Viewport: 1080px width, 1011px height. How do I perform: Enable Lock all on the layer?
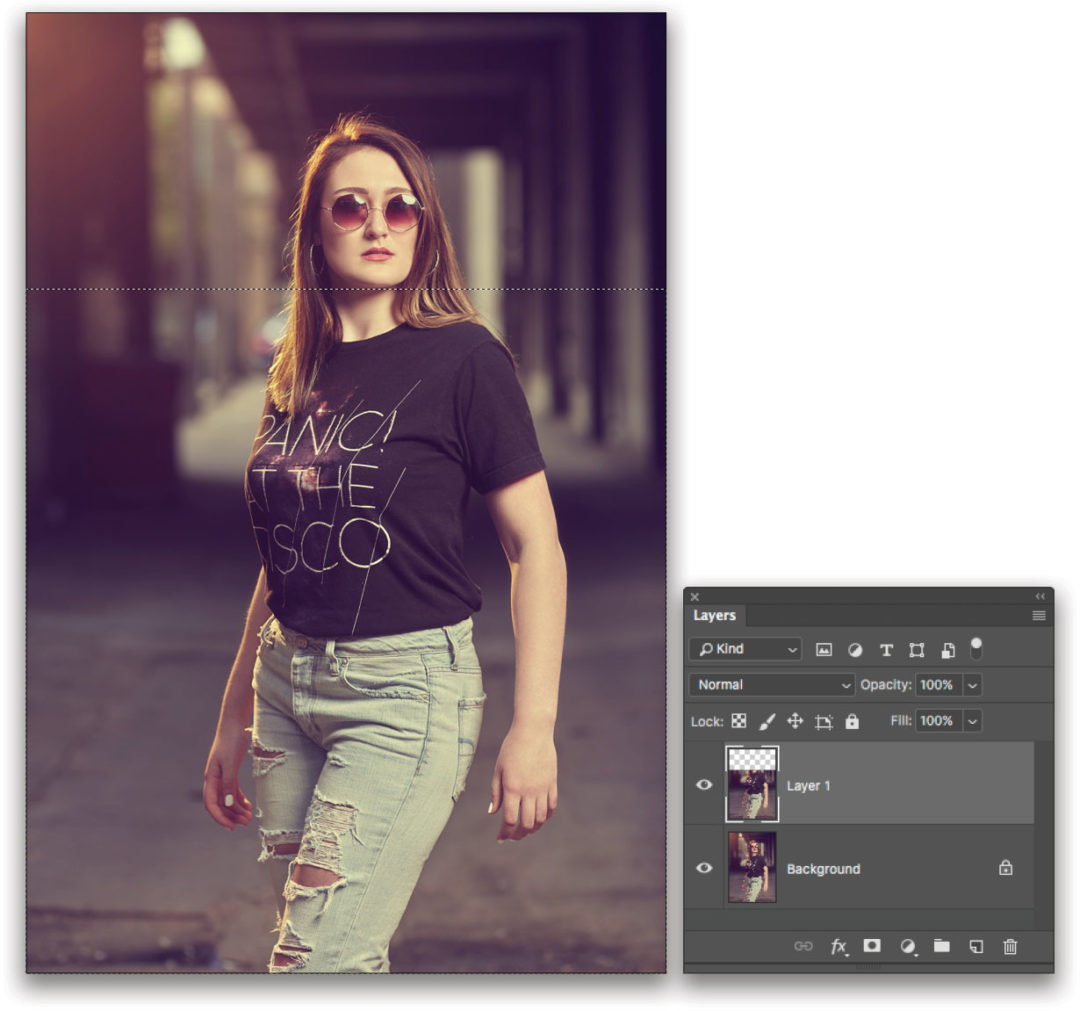(x=851, y=721)
